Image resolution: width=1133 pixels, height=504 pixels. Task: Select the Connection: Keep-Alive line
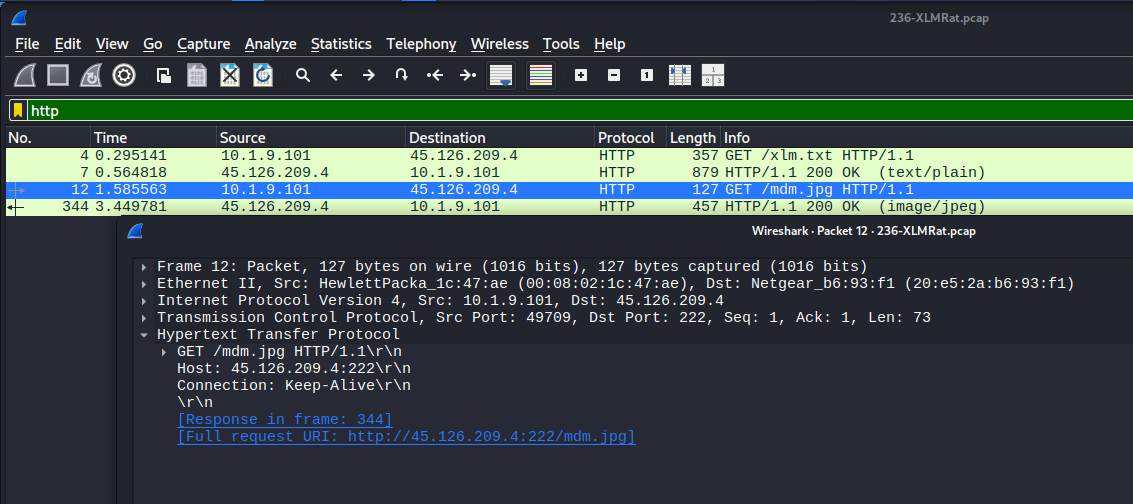(x=294, y=386)
